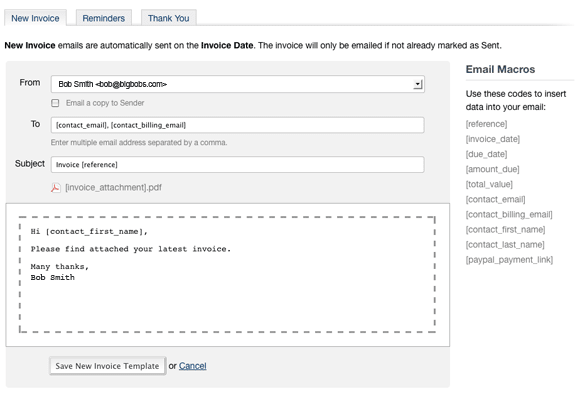Pick the [amount_due] macro code

pos(493,169)
